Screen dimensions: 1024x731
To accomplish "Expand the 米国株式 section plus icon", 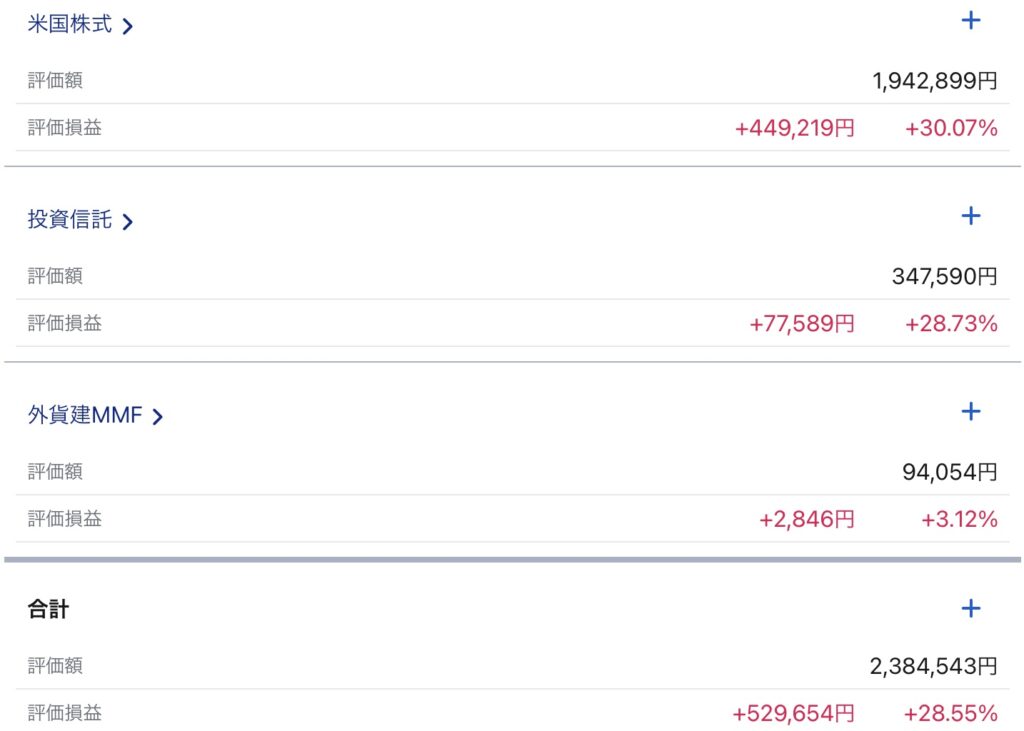I will tap(970, 21).
